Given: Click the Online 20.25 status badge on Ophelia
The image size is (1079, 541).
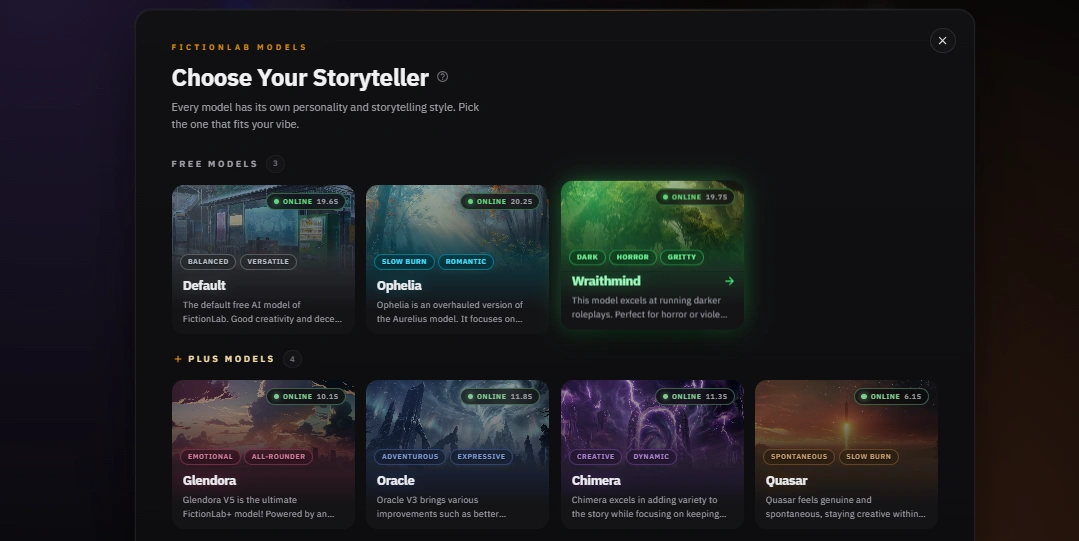Looking at the screenshot, I should tap(500, 202).
